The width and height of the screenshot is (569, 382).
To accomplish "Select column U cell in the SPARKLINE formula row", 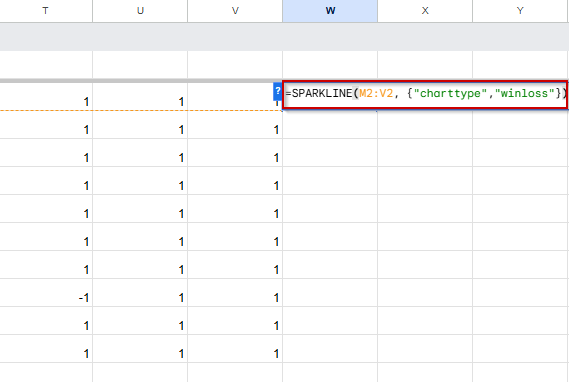I will tap(140, 96).
